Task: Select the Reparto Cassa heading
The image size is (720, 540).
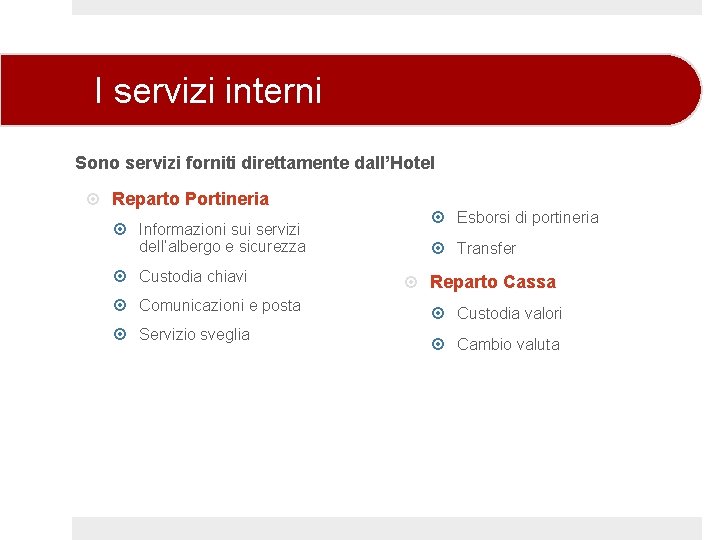Action: click(493, 282)
